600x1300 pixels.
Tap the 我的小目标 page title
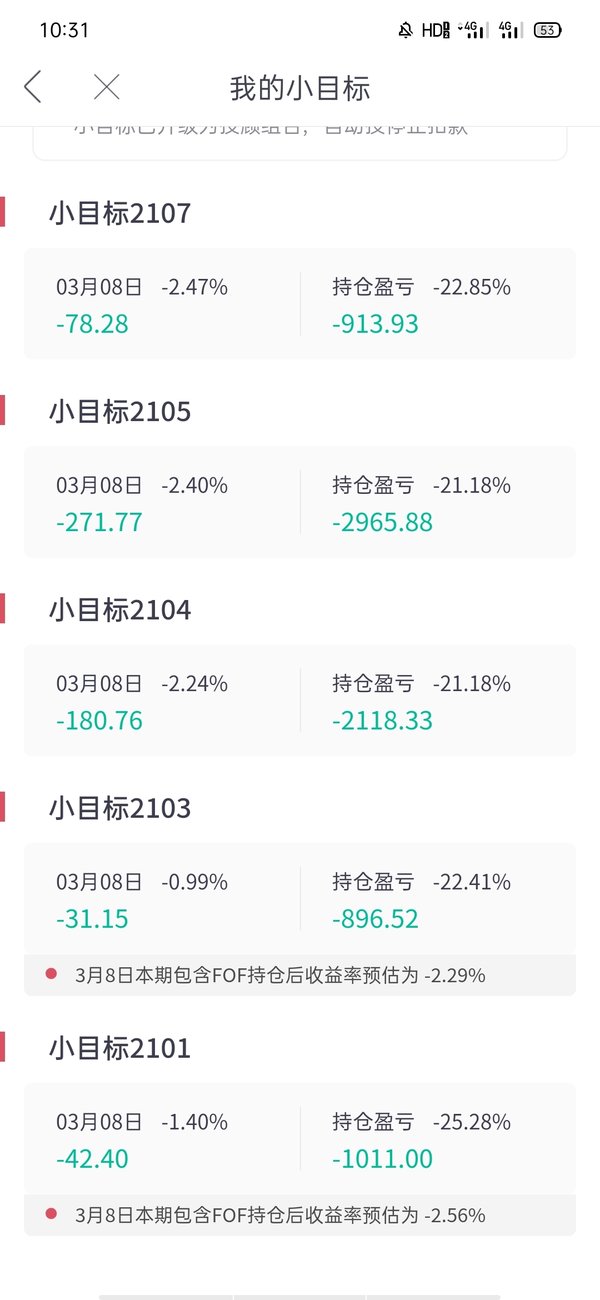300,88
